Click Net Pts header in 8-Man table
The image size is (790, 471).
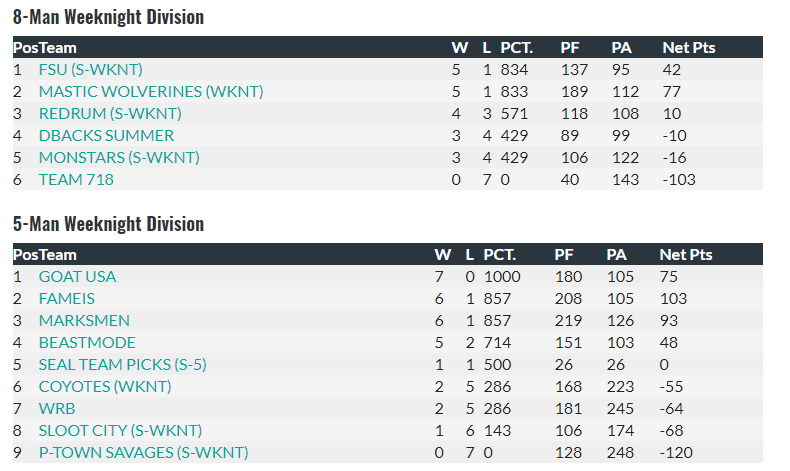689,48
